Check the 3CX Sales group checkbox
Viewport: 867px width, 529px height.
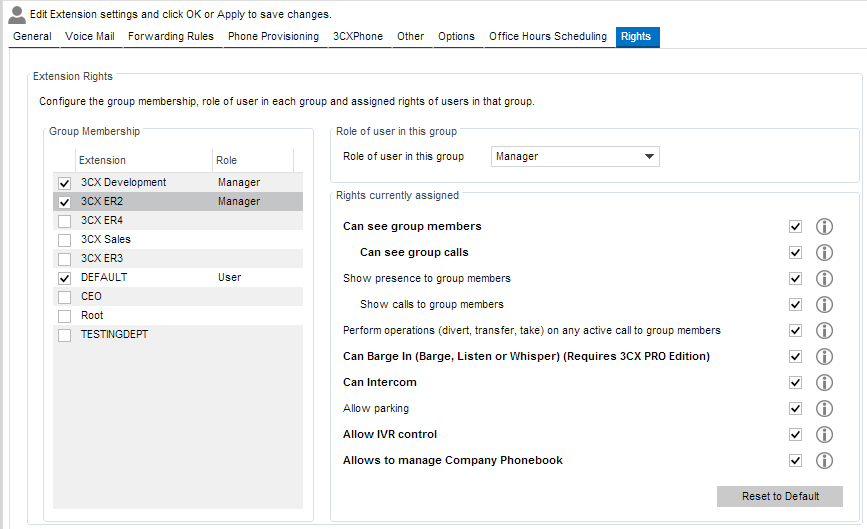point(65,240)
